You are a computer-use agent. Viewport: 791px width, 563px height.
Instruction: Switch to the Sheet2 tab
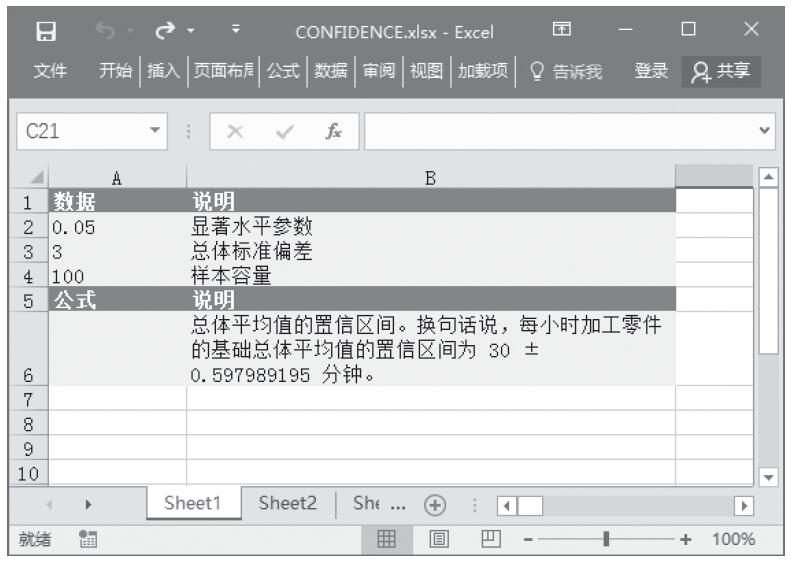point(288,505)
